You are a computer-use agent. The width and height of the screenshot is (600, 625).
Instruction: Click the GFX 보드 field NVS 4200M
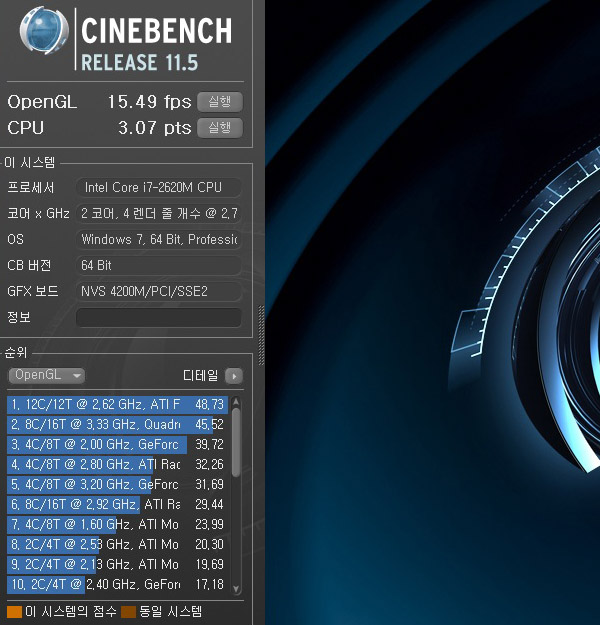(159, 291)
